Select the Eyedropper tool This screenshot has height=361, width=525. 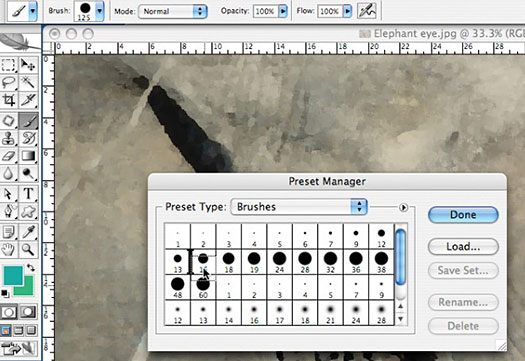pos(28,232)
